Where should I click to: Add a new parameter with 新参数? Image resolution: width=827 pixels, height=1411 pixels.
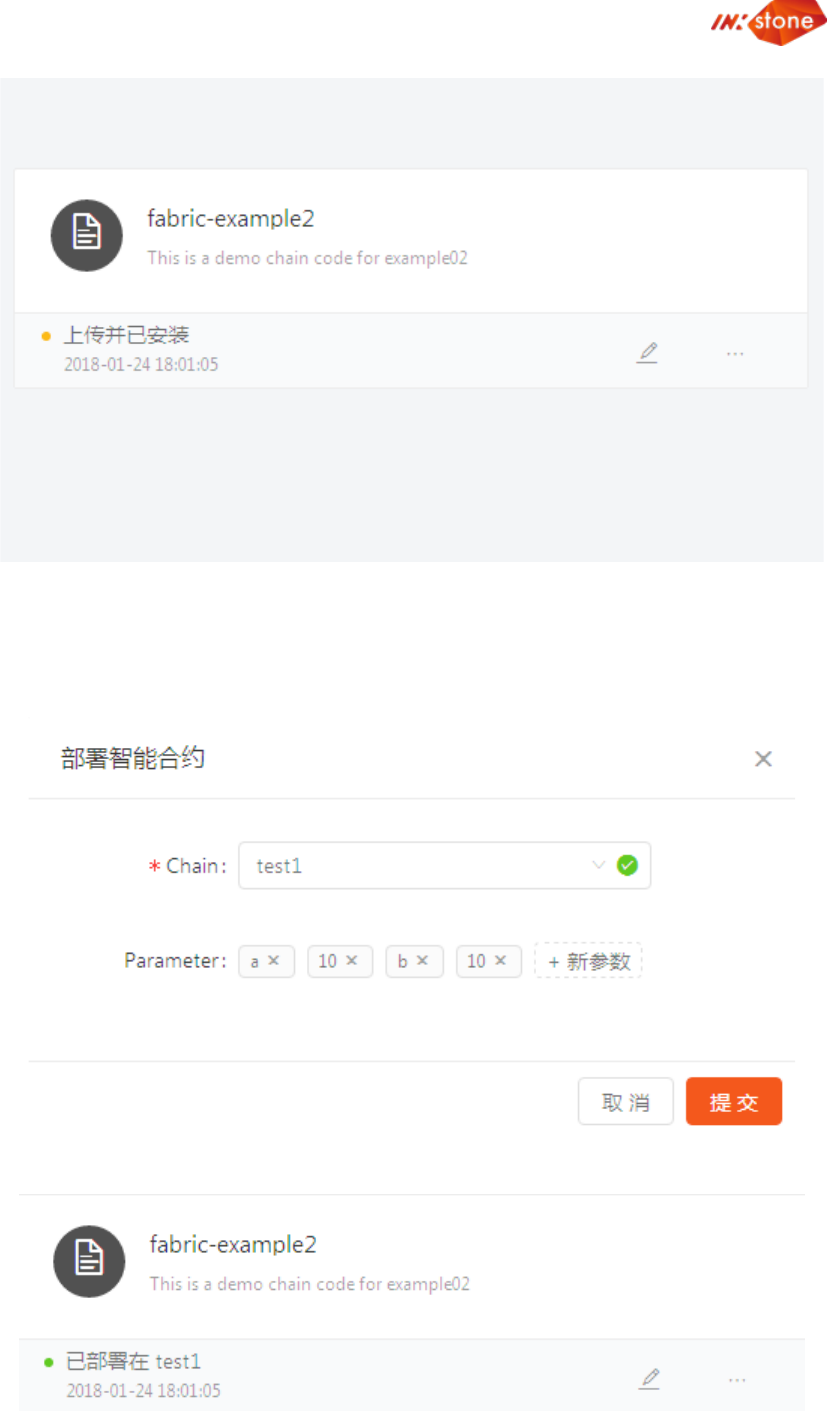(589, 961)
